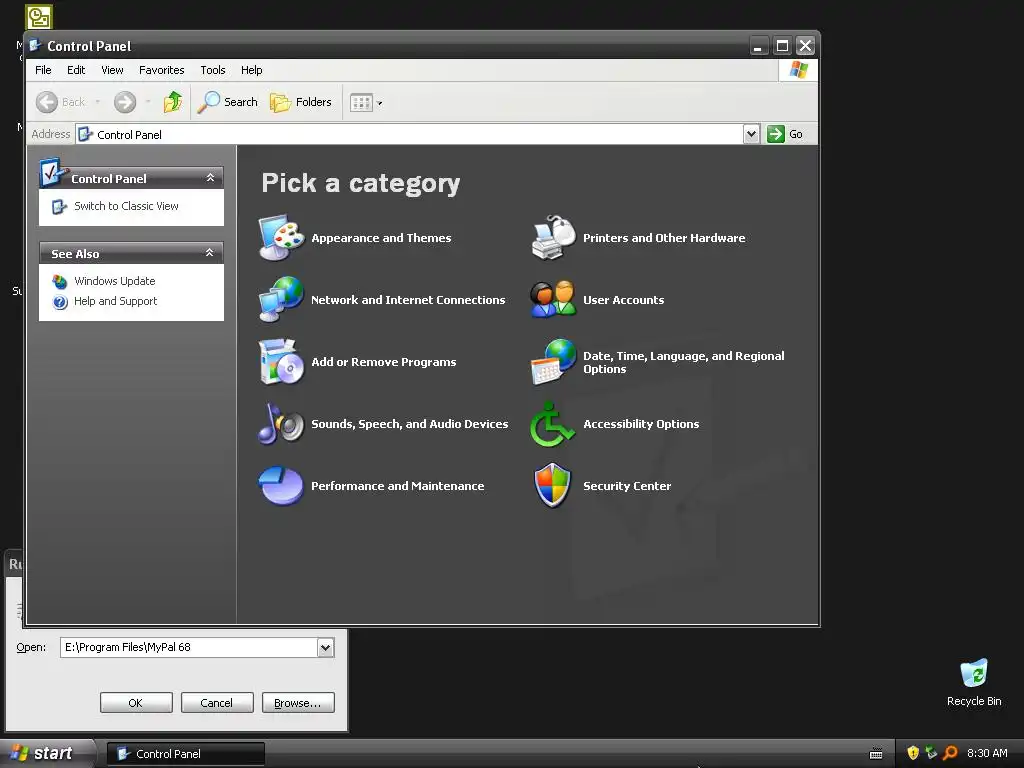The height and width of the screenshot is (768, 1024).
Task: Click Cancel in the Run dialog
Action: point(217,703)
